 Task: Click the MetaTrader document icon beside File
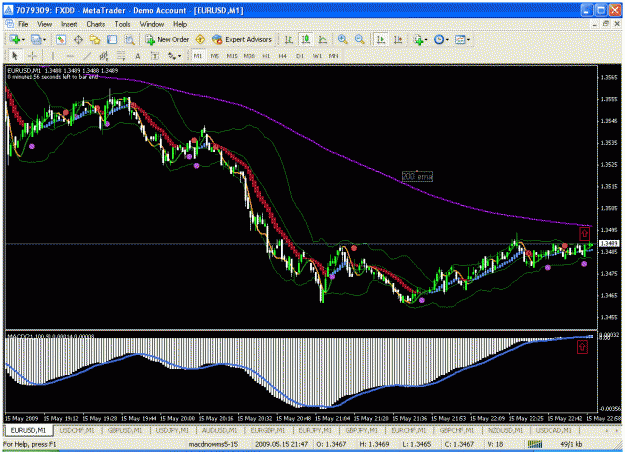[9, 24]
